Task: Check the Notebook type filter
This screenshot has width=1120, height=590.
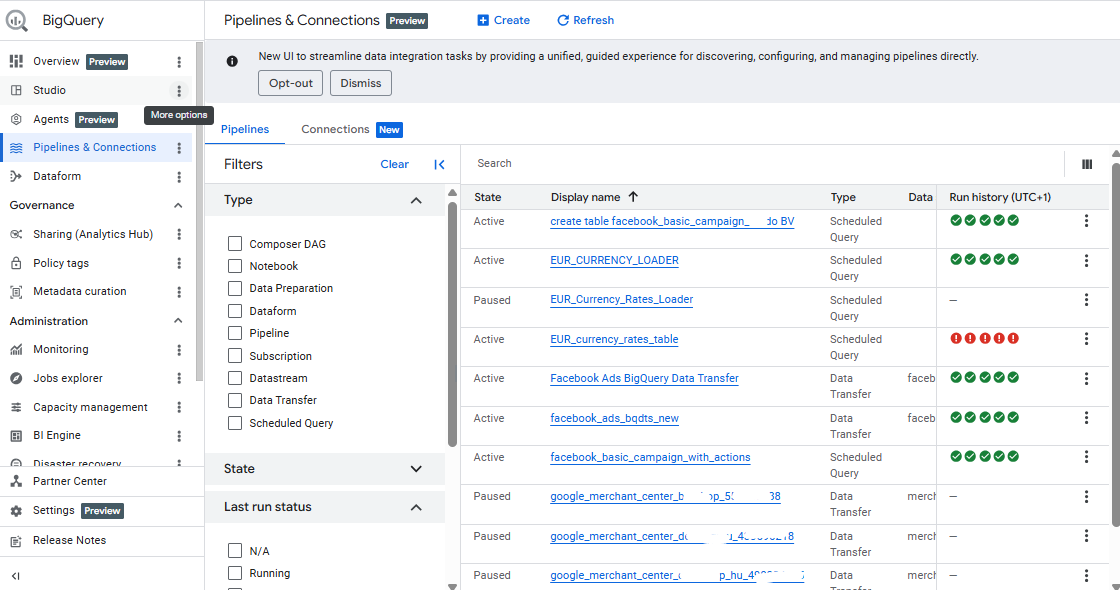Action: [x=235, y=266]
